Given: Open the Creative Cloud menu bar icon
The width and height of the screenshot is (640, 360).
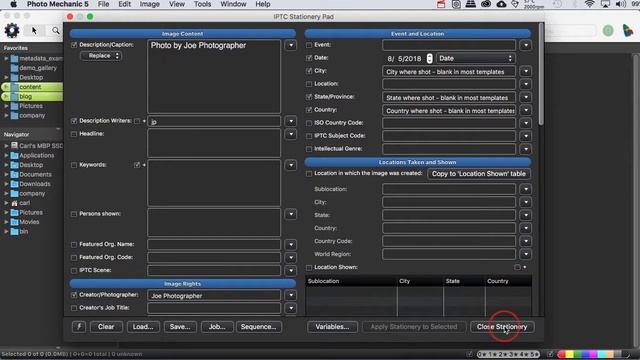Looking at the screenshot, I should coord(486,4).
